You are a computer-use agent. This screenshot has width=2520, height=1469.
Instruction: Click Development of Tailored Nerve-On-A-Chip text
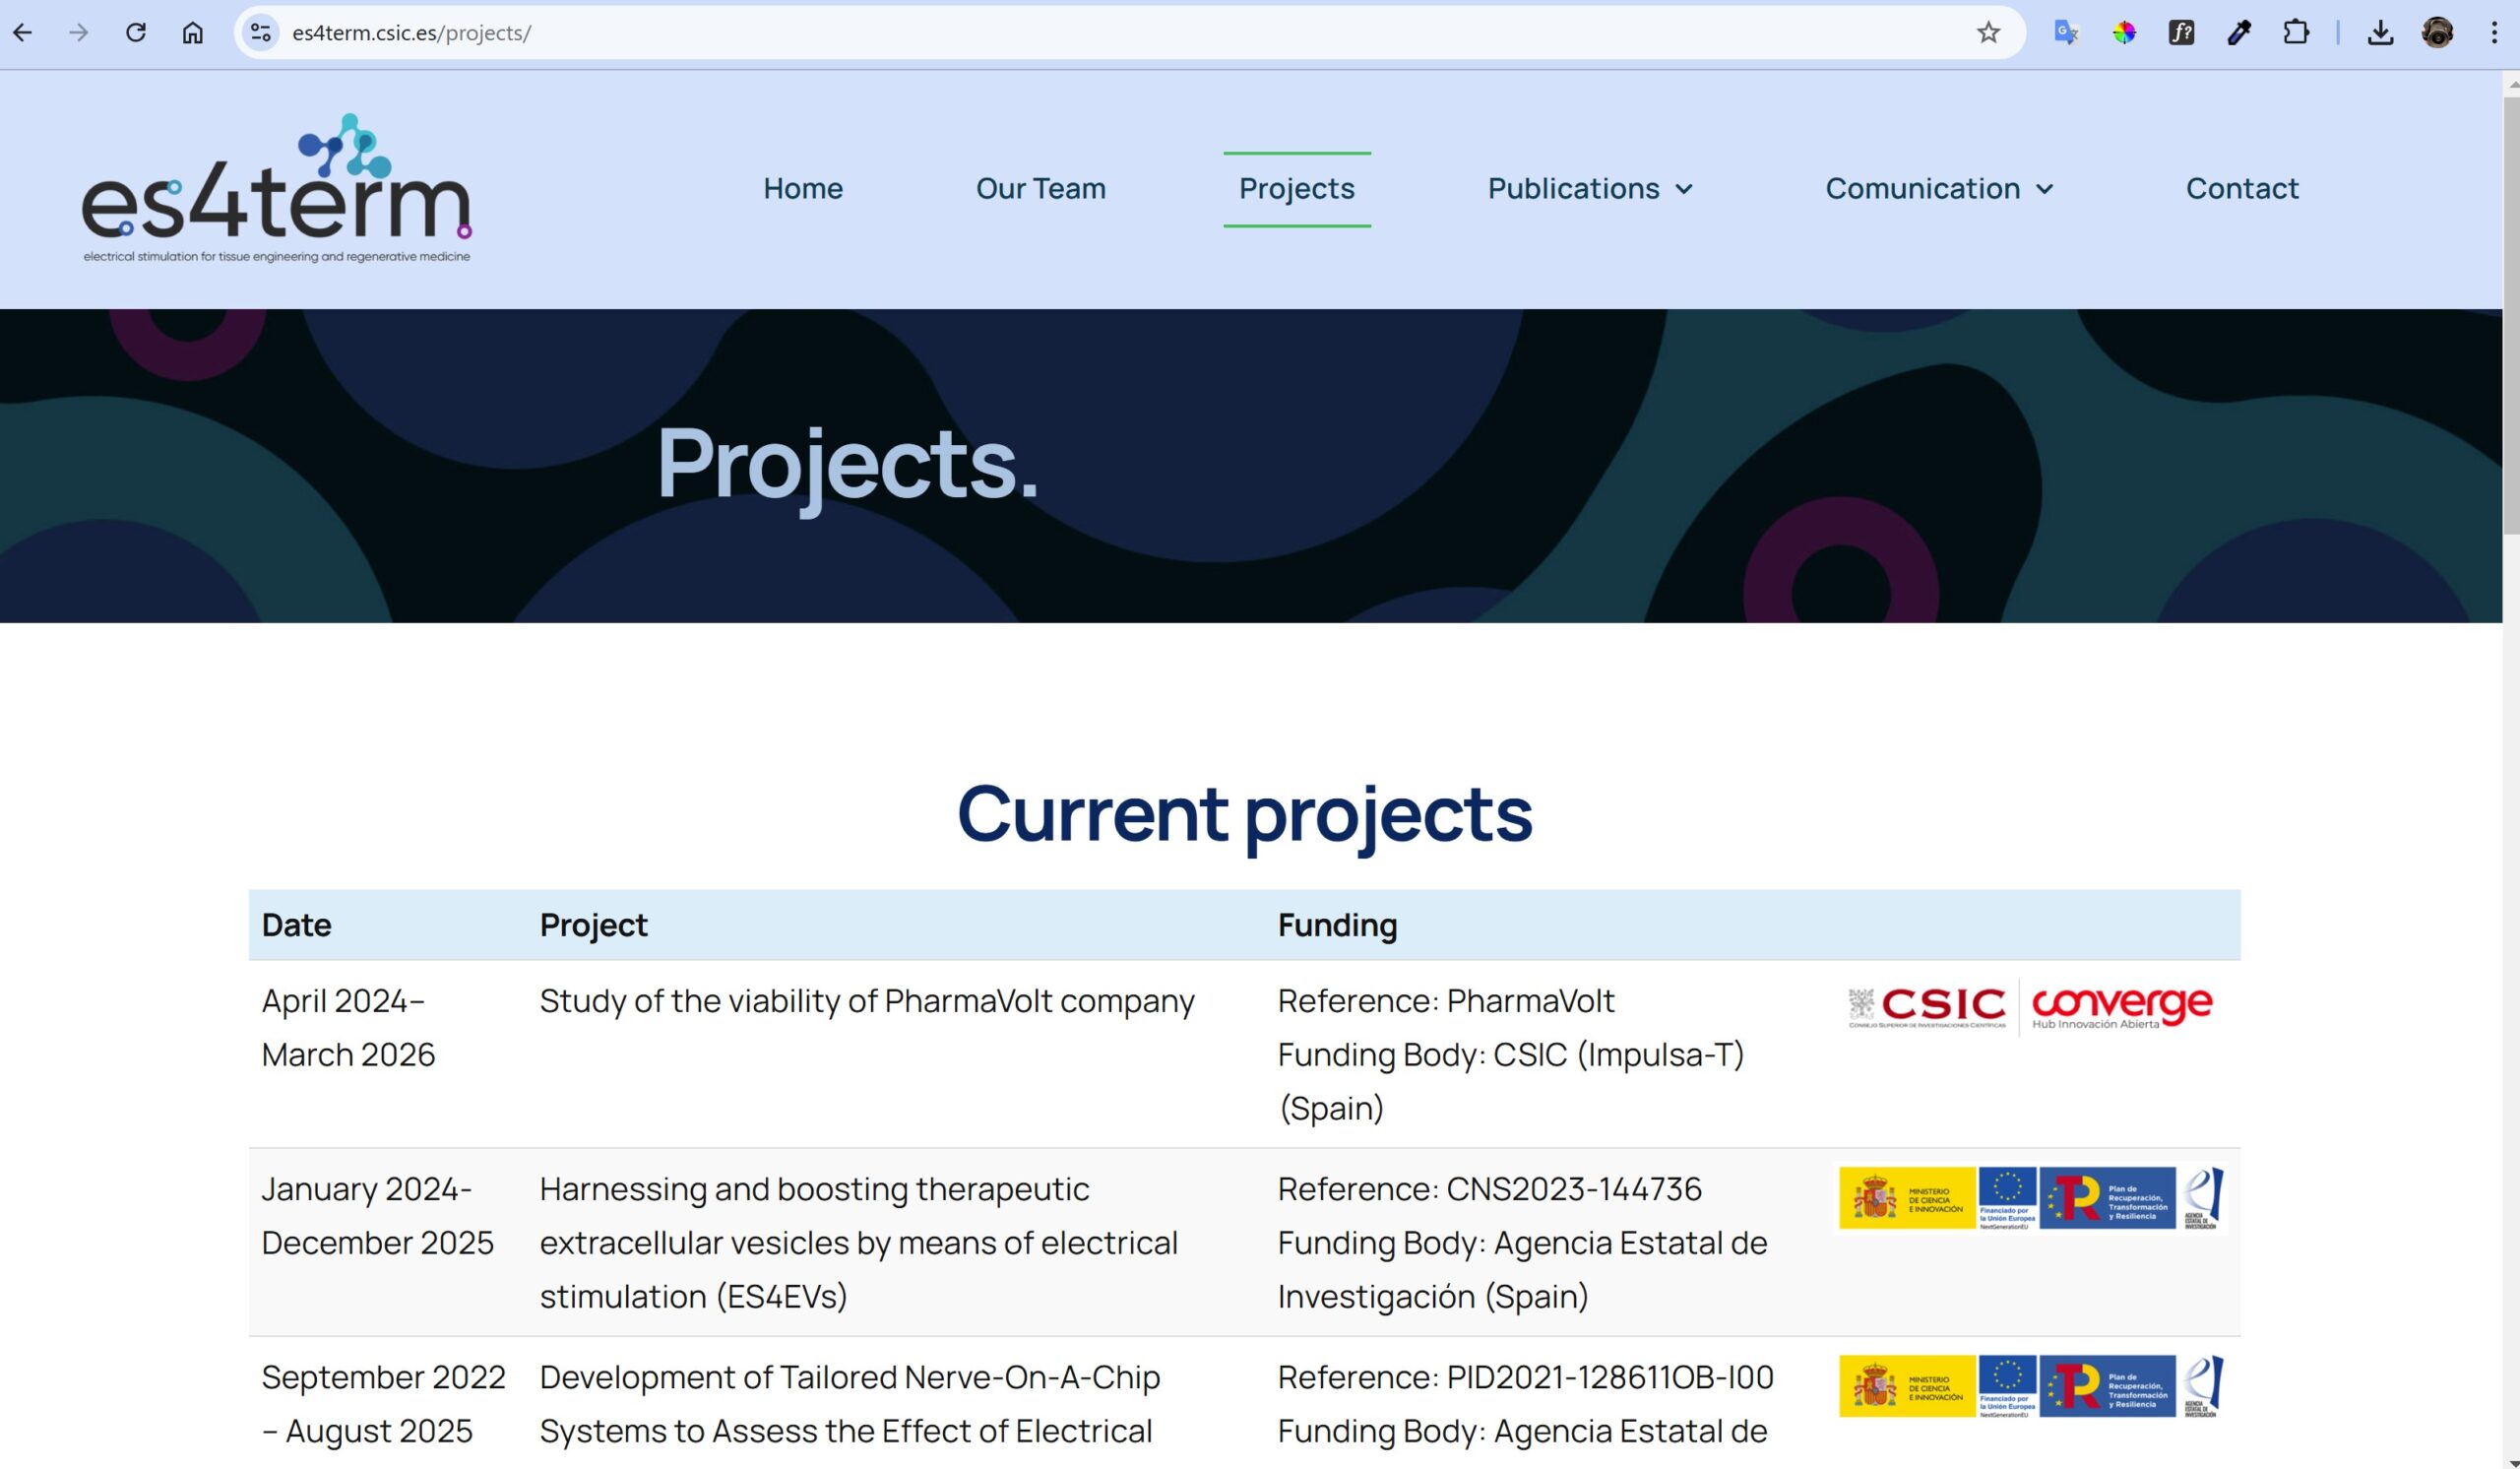coord(850,1404)
